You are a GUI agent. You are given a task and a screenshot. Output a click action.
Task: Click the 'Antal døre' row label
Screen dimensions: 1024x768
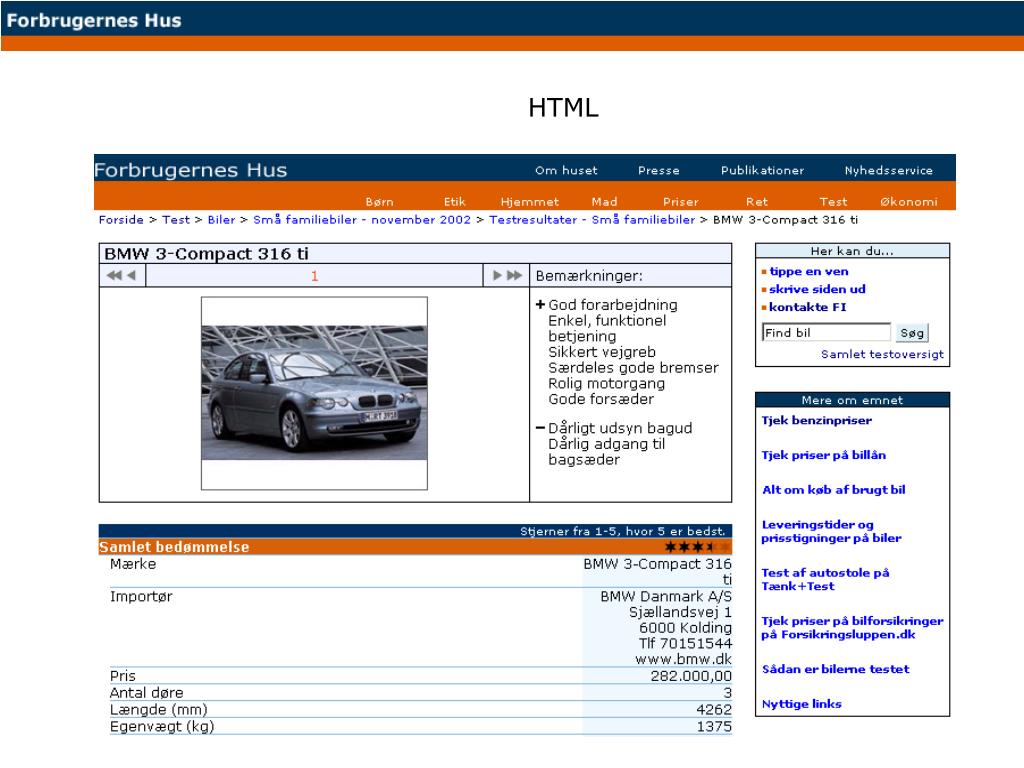146,692
